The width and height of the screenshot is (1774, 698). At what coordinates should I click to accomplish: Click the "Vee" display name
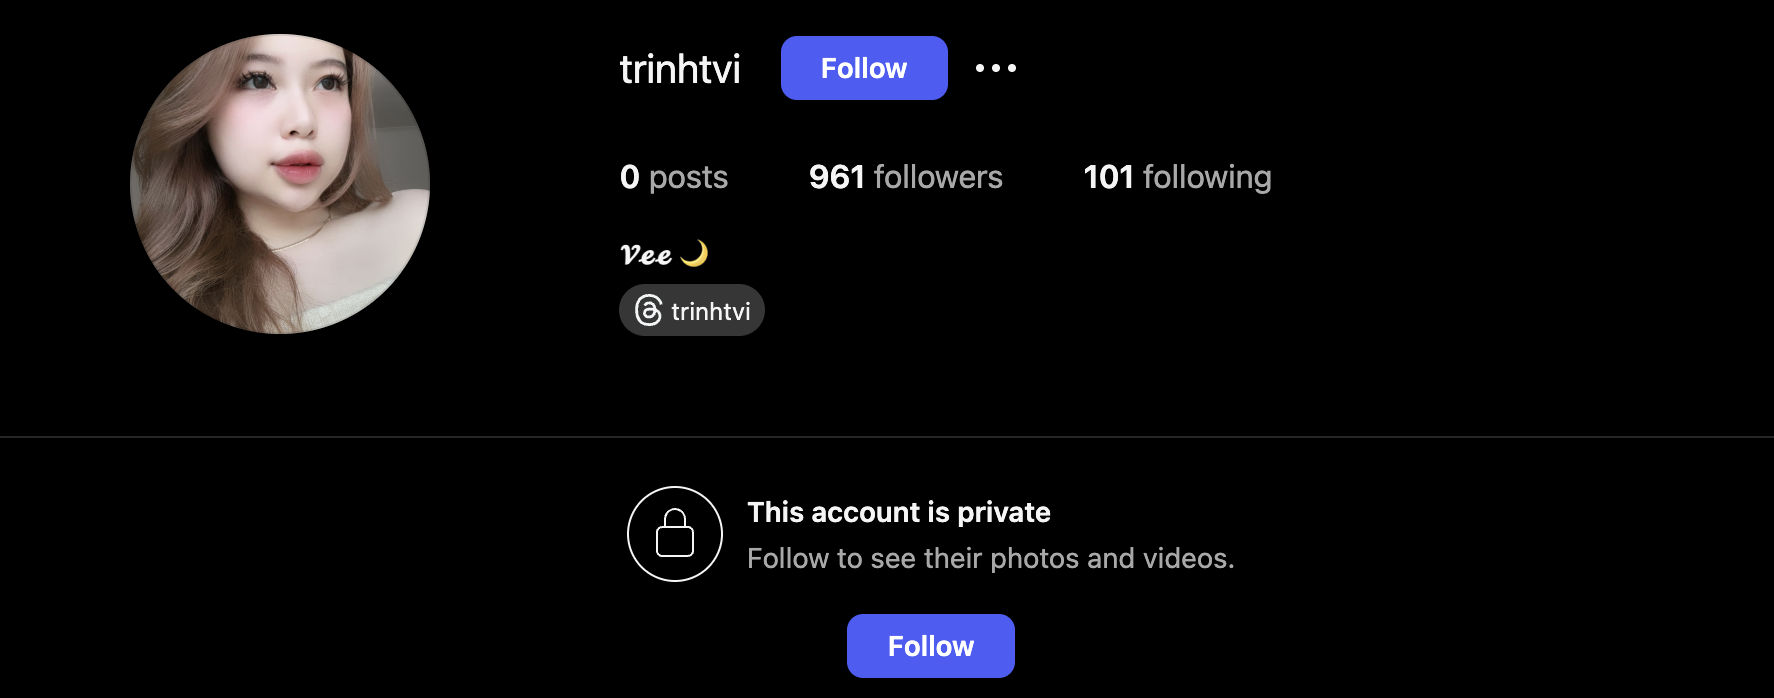pos(646,255)
